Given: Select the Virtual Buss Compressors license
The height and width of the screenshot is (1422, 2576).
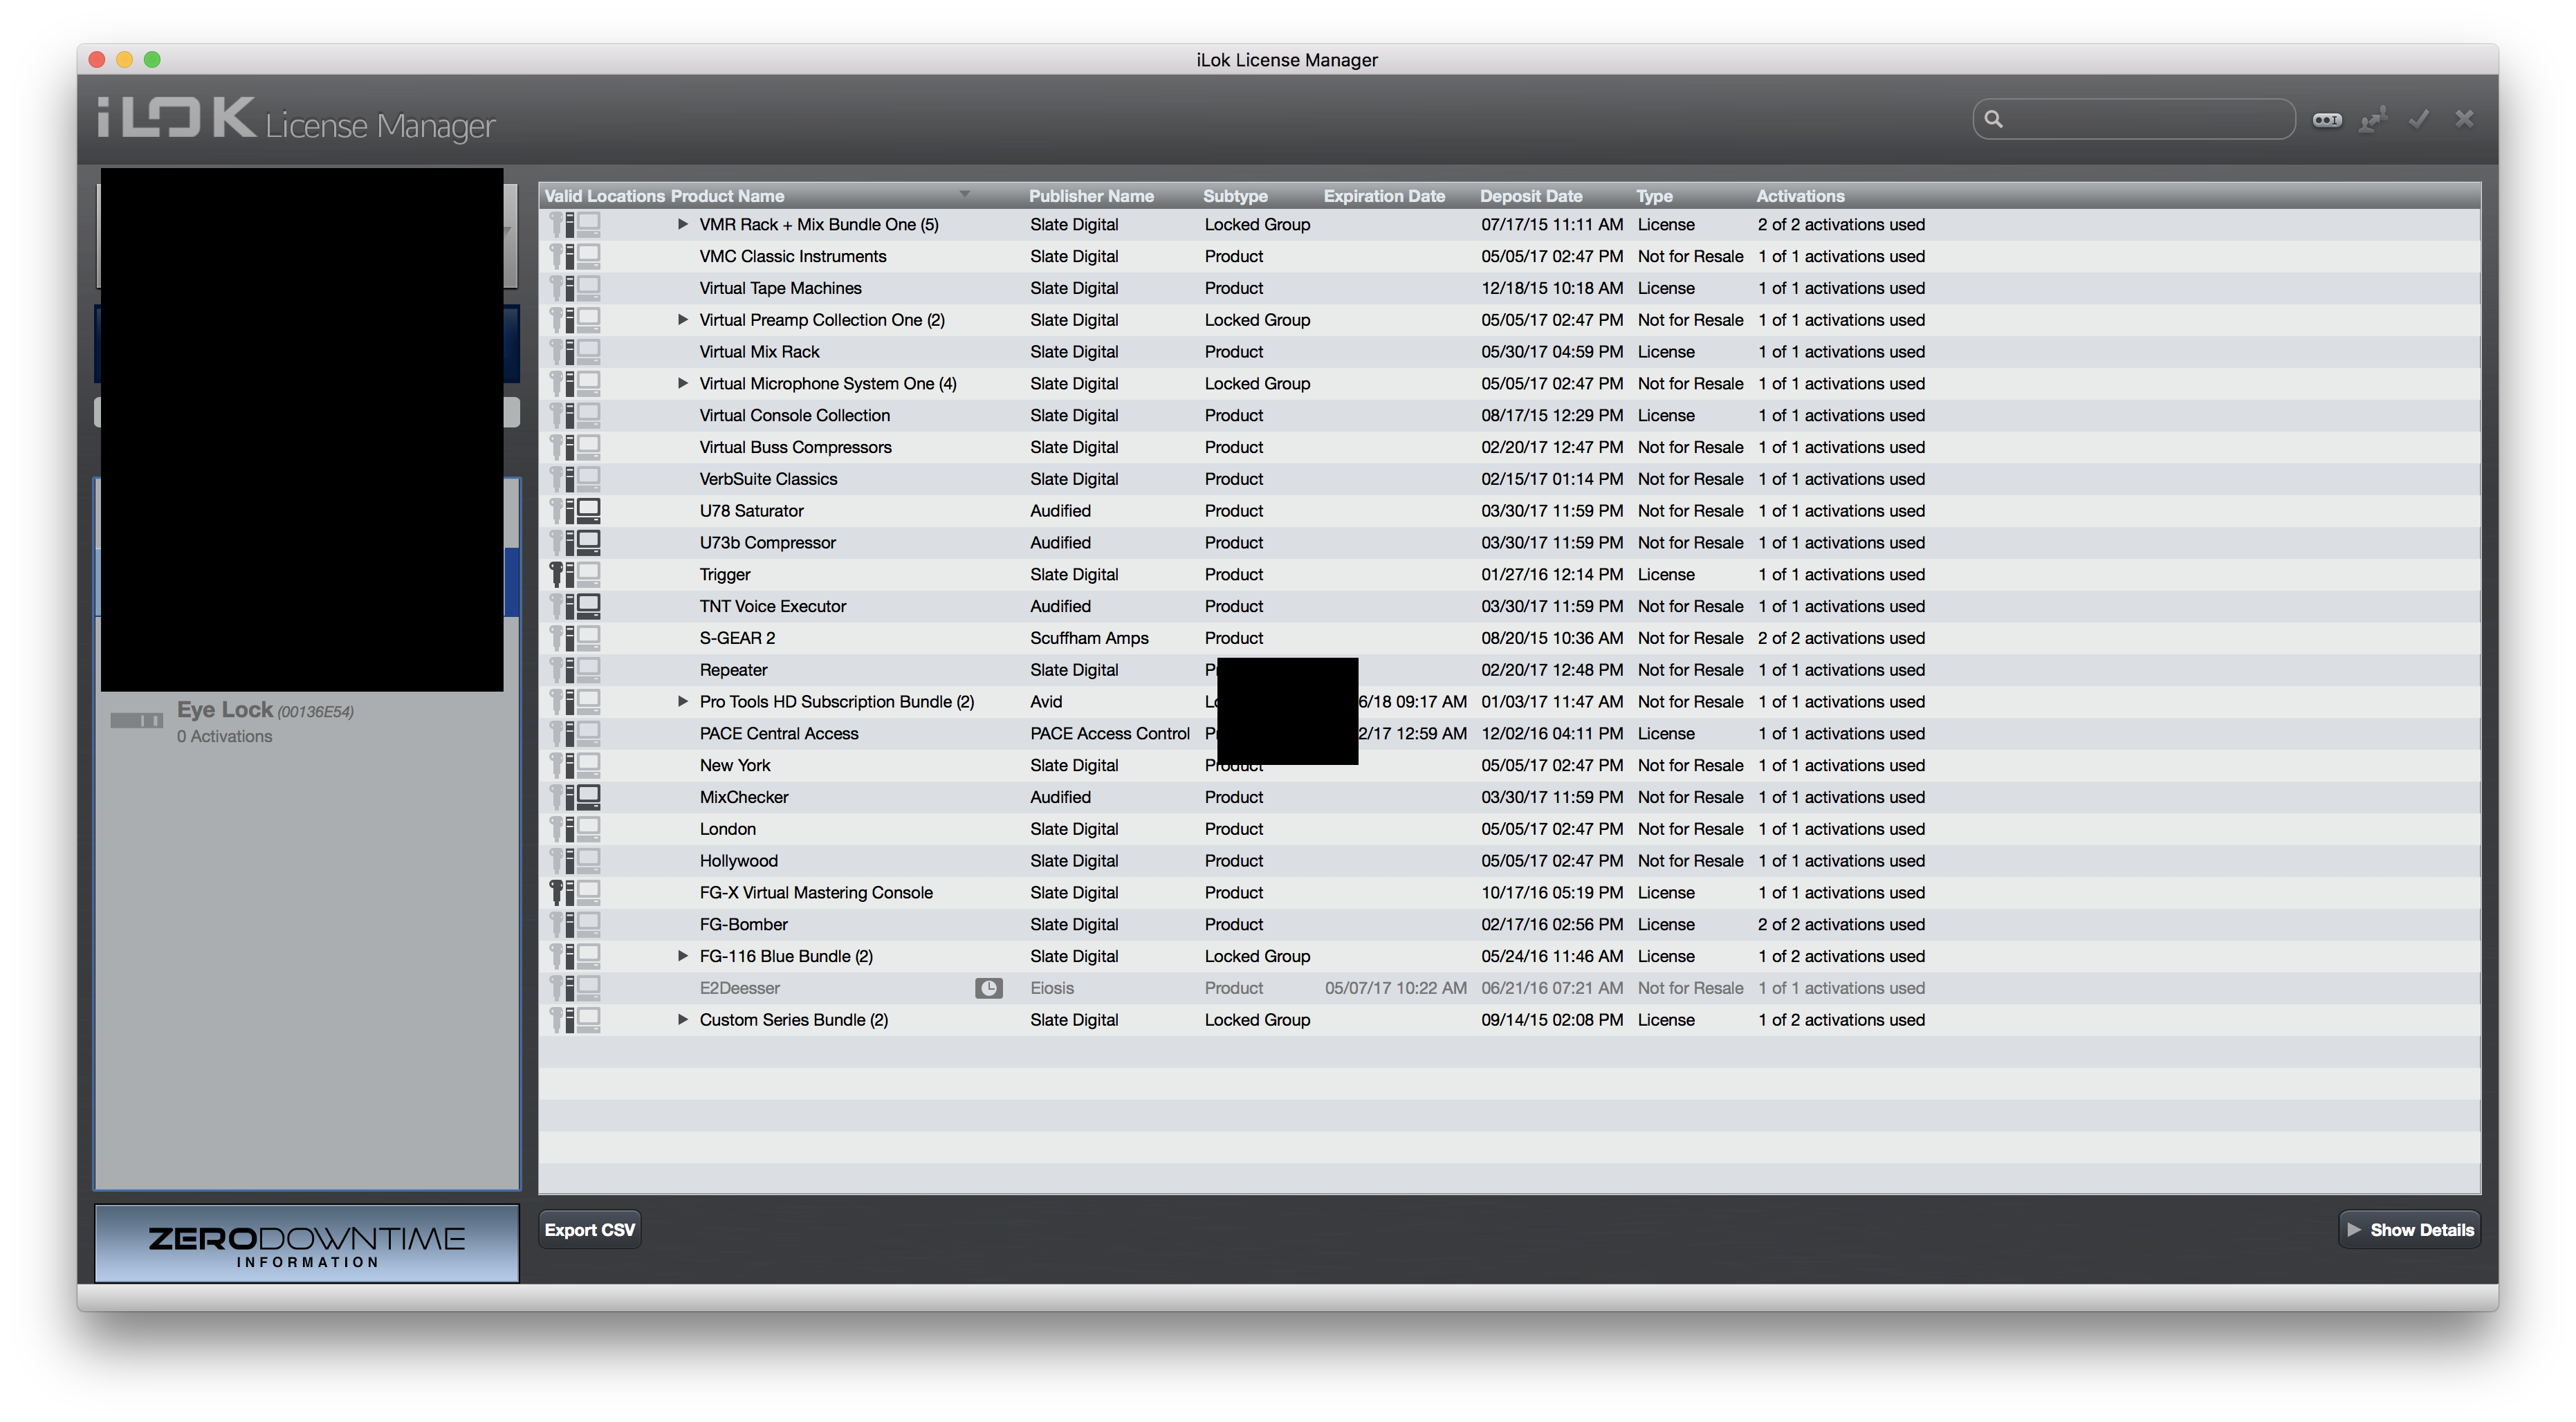Looking at the screenshot, I should tap(795, 448).
